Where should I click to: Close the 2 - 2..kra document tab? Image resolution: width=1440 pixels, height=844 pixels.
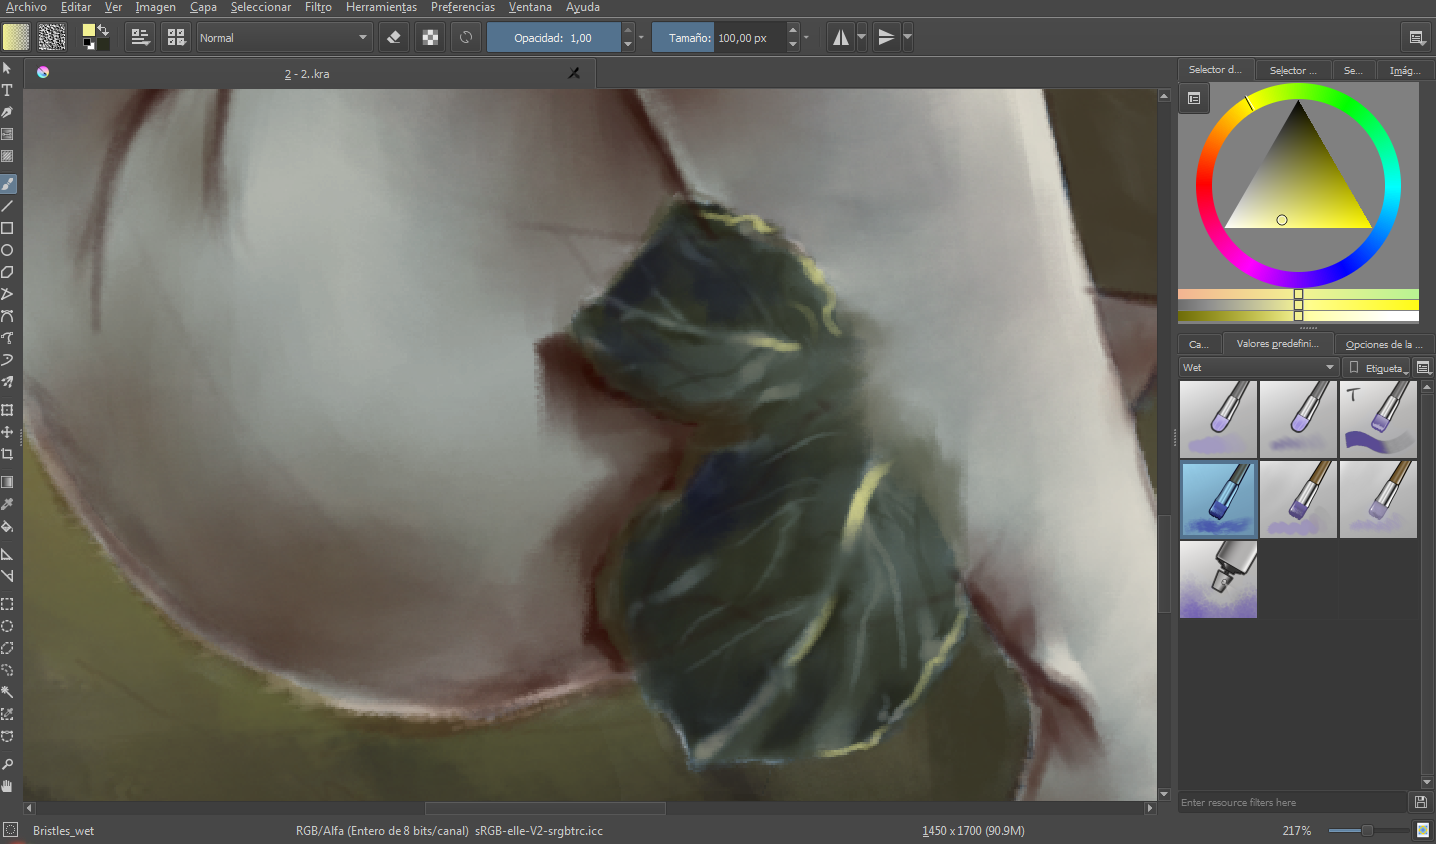pos(574,73)
